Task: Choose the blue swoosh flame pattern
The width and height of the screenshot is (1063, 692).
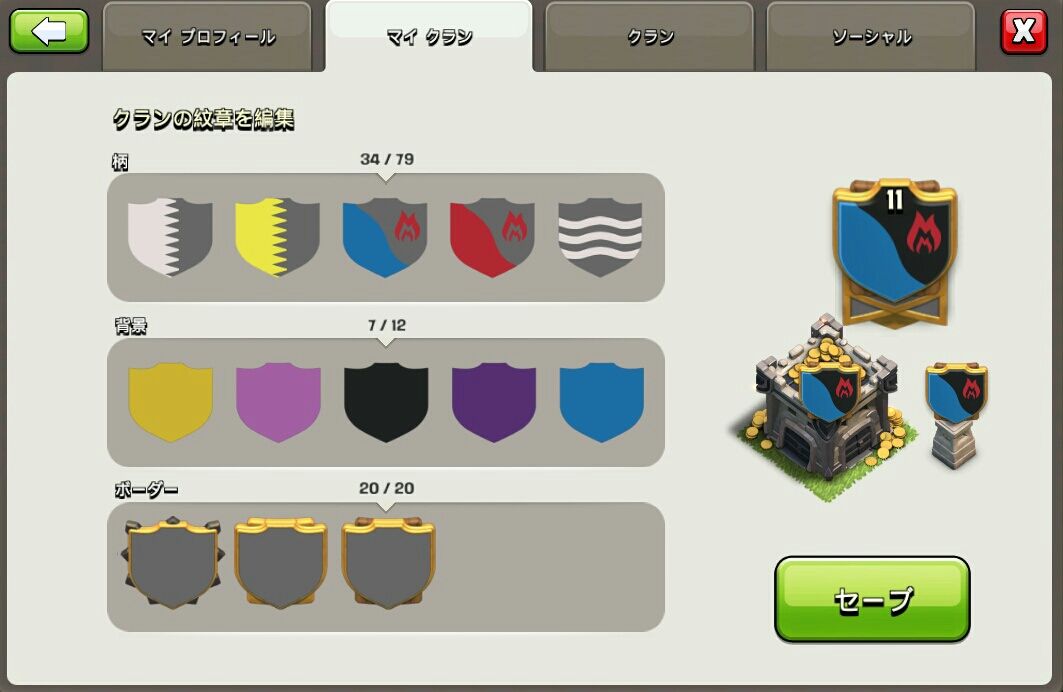Action: (x=385, y=237)
